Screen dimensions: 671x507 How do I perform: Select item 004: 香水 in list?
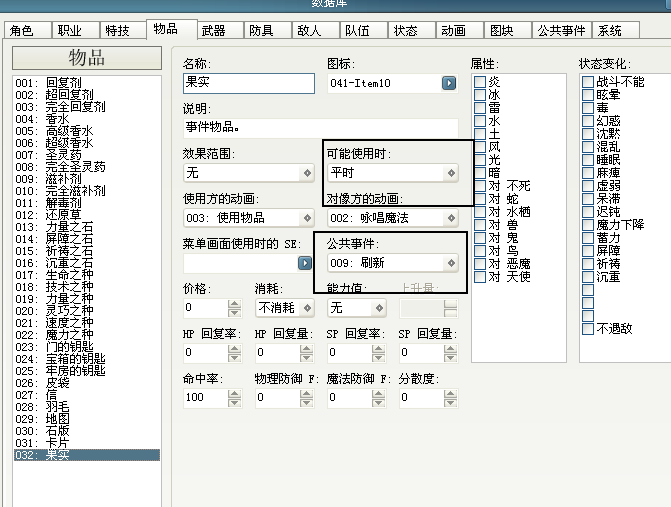coord(87,119)
